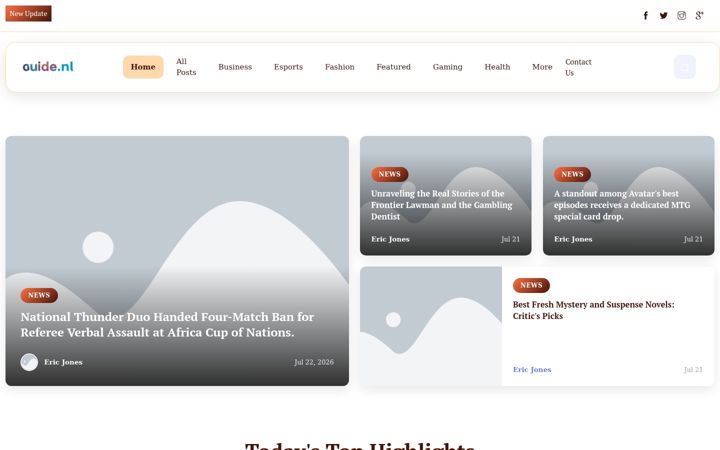The width and height of the screenshot is (720, 450).
Task: Click Eric Jones on Frontier Lawman card
Action: coord(390,239)
